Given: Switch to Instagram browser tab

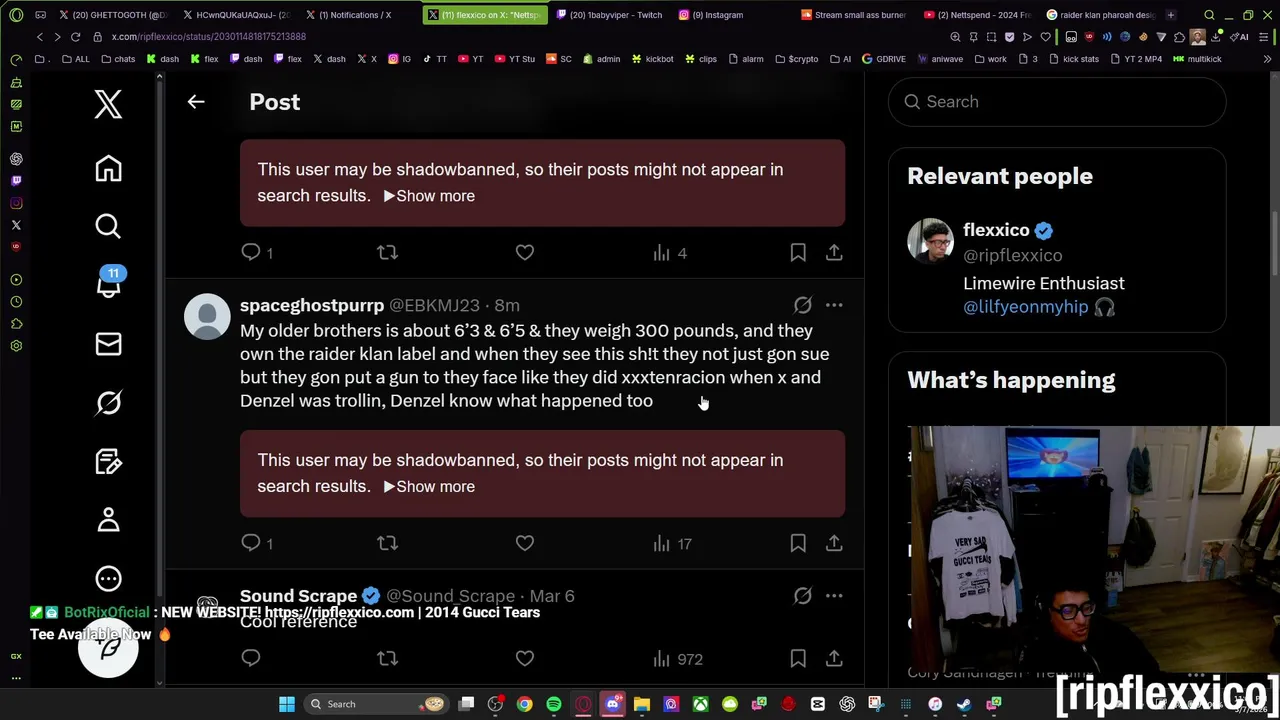Looking at the screenshot, I should 717,15.
